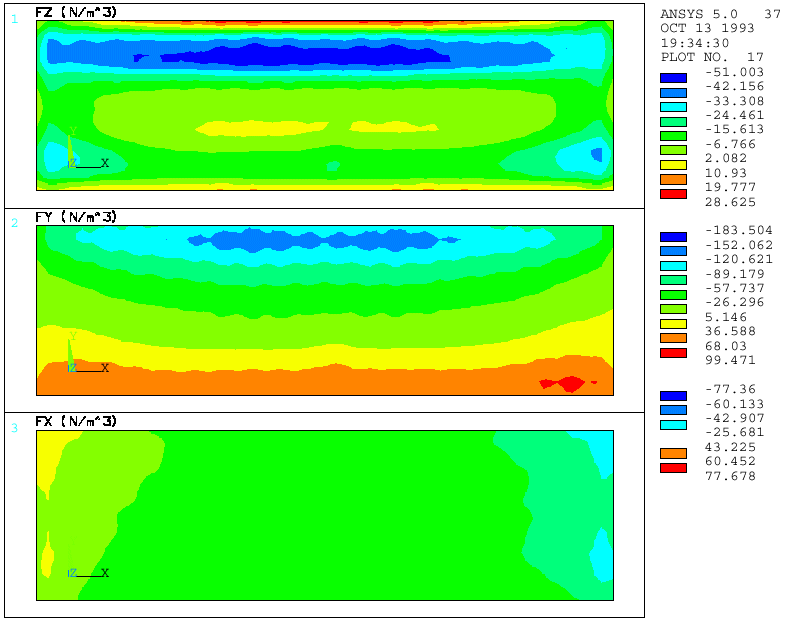Select the axis triad in the FX plot
The height and width of the screenshot is (621, 789).
(x=85, y=573)
